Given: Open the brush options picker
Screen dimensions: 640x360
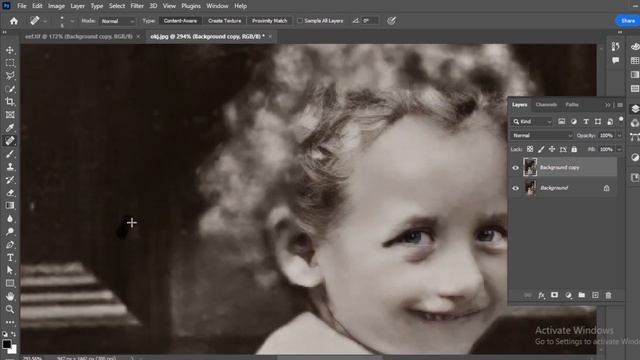Looking at the screenshot, I should click(x=72, y=21).
